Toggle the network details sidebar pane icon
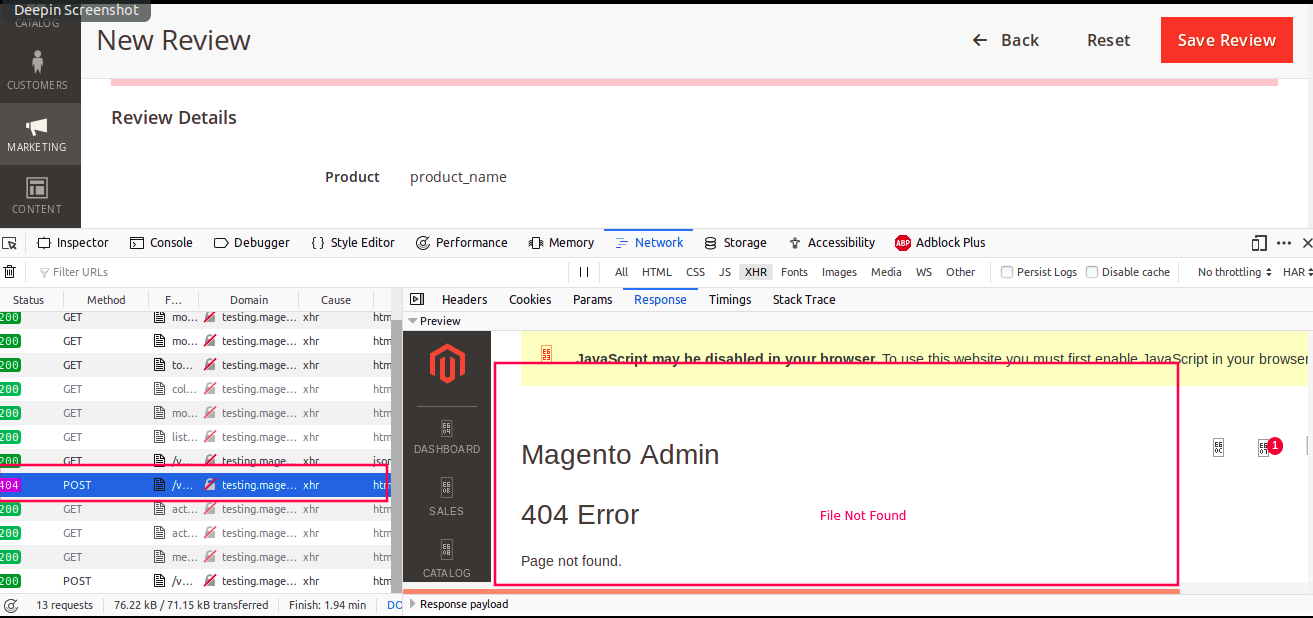The height and width of the screenshot is (618, 1313). click(417, 299)
